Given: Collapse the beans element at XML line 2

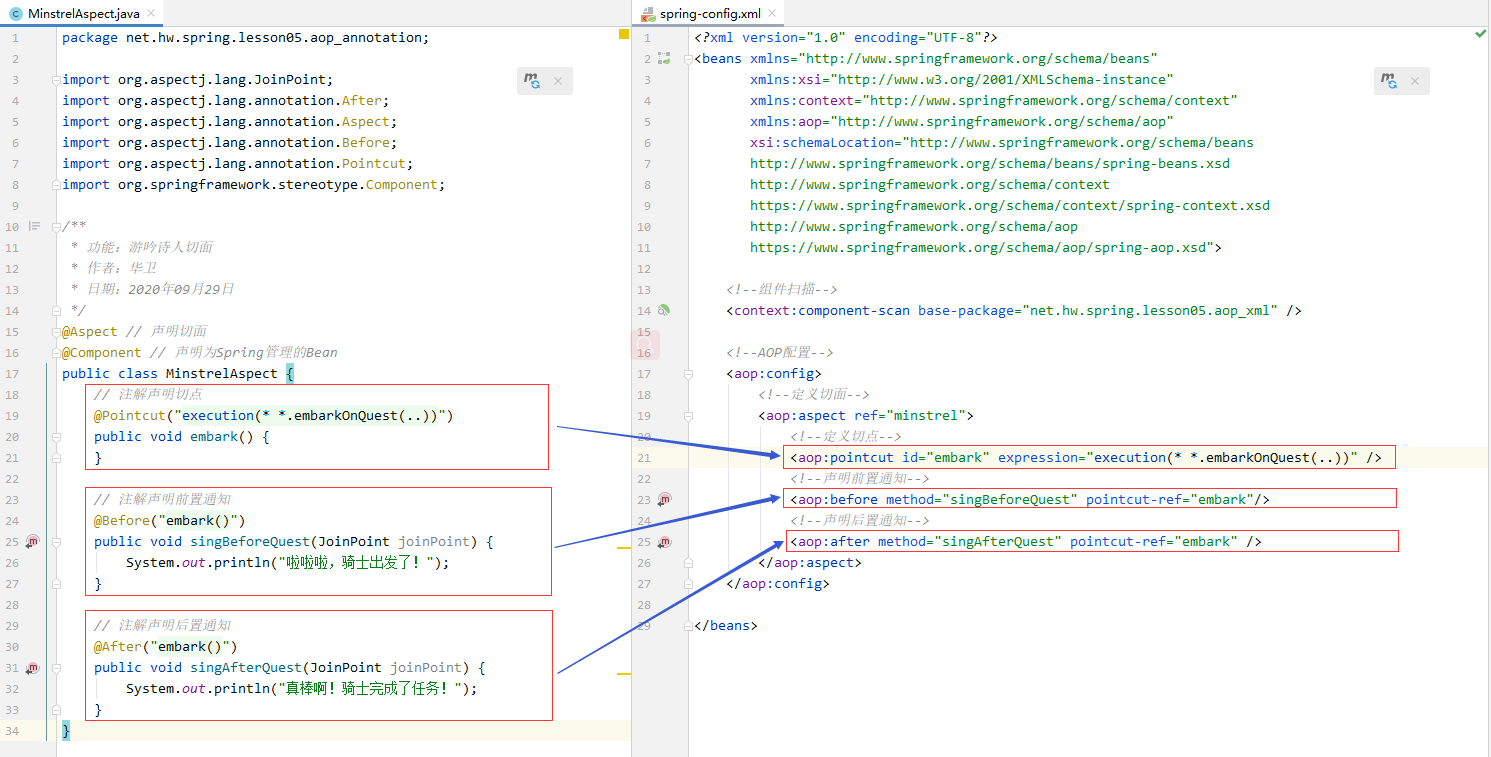Looking at the screenshot, I should tap(689, 58).
